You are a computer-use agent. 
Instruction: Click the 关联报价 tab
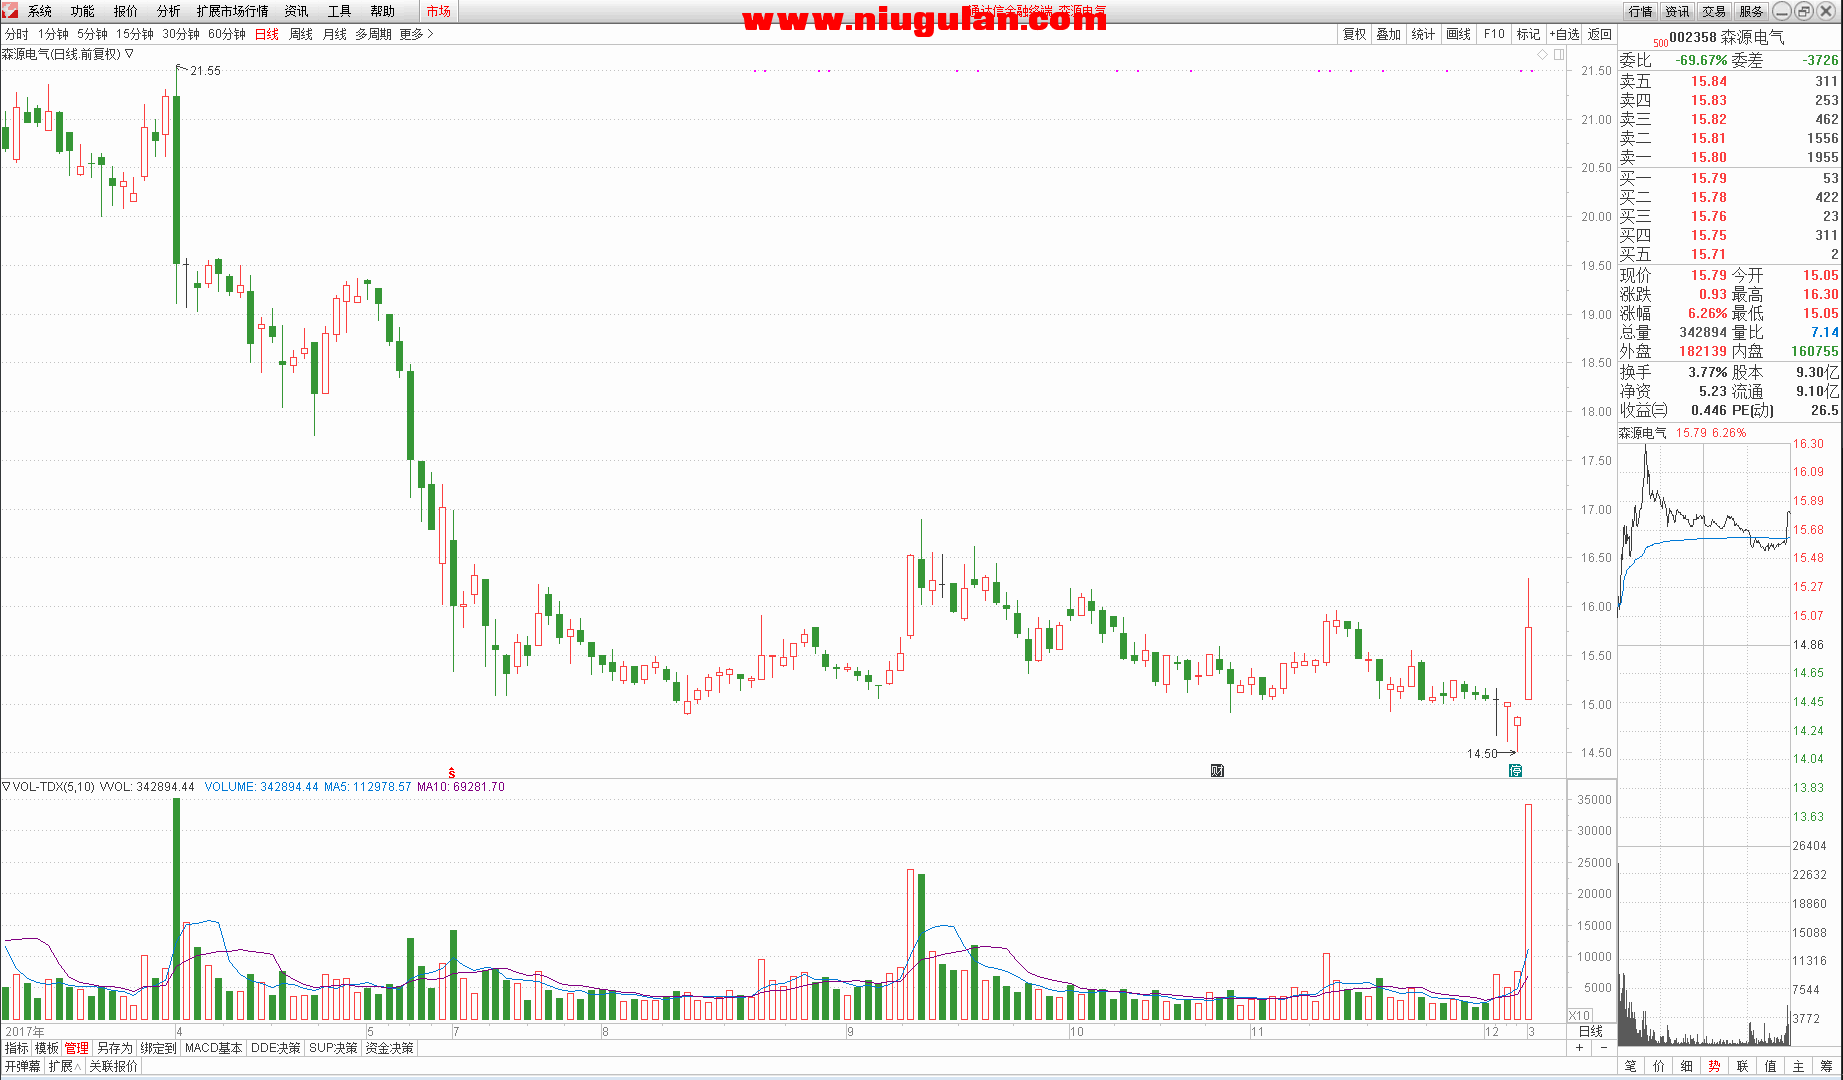[x=113, y=1066]
